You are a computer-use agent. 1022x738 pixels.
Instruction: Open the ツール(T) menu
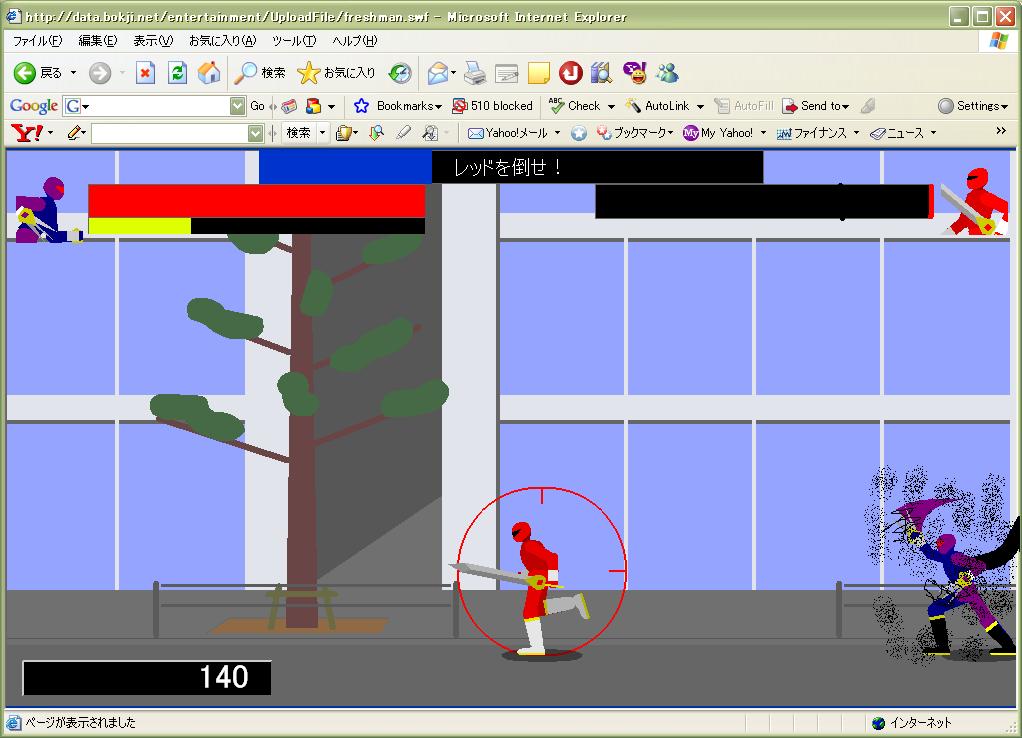tap(294, 41)
